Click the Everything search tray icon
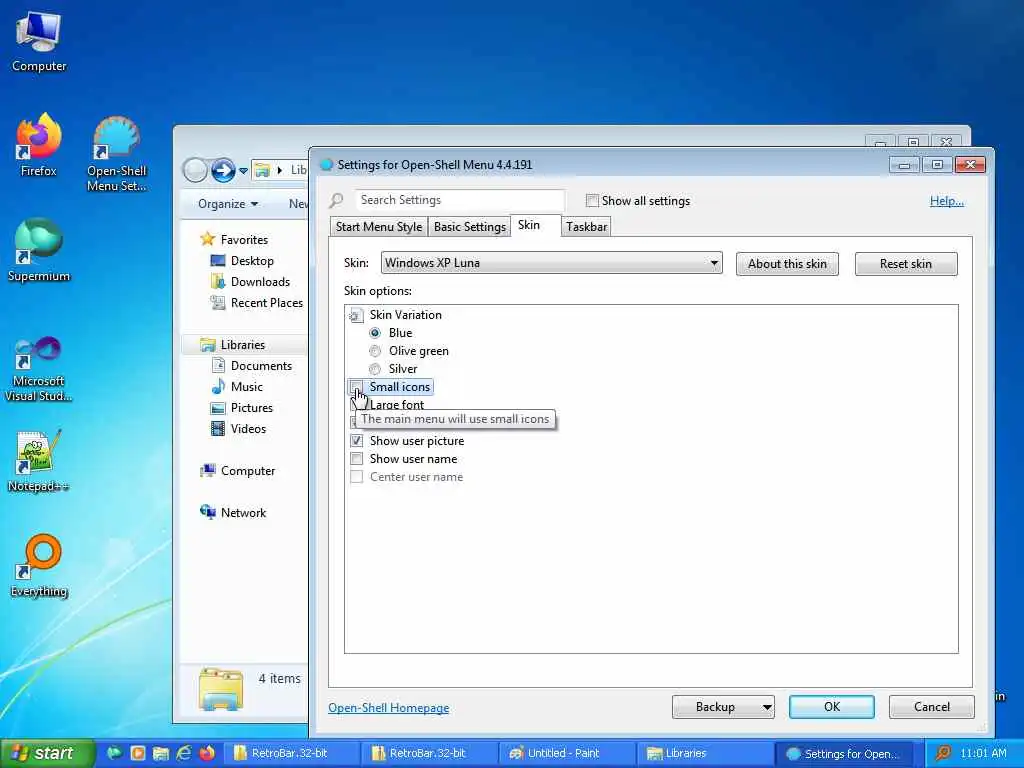1024x768 pixels. pyautogui.click(x=942, y=753)
